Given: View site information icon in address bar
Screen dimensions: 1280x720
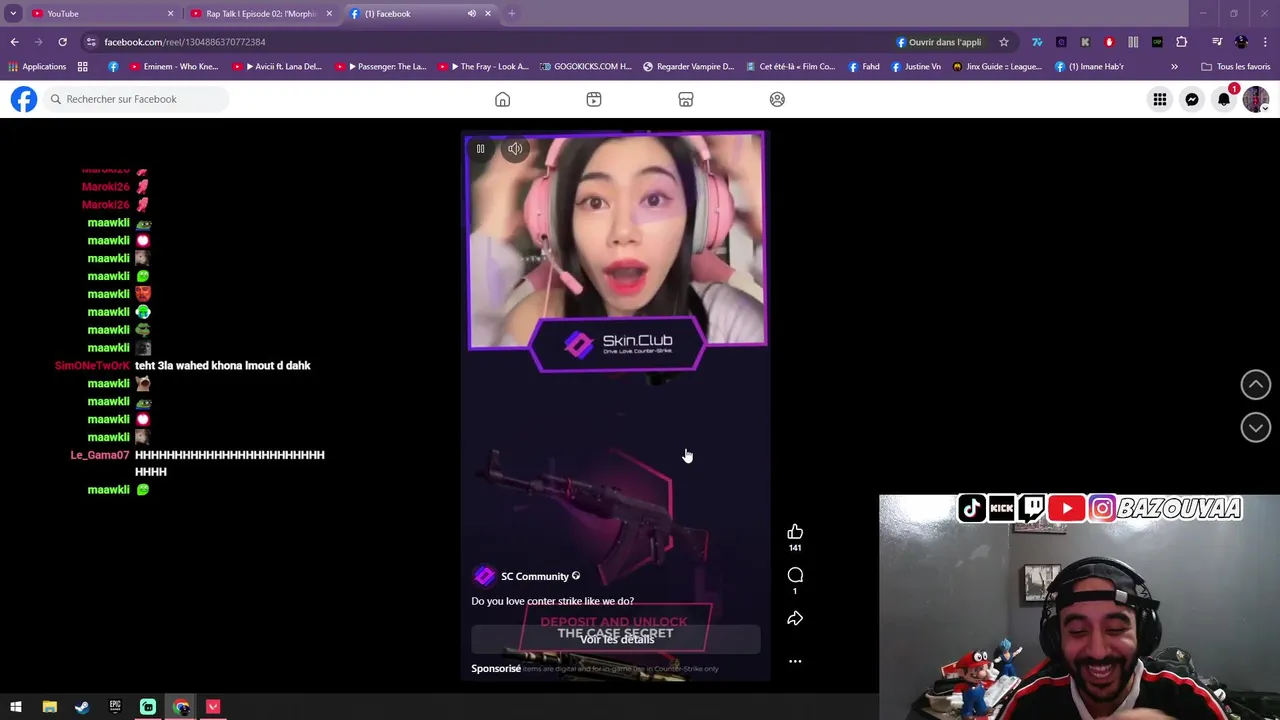Looking at the screenshot, I should click(91, 42).
